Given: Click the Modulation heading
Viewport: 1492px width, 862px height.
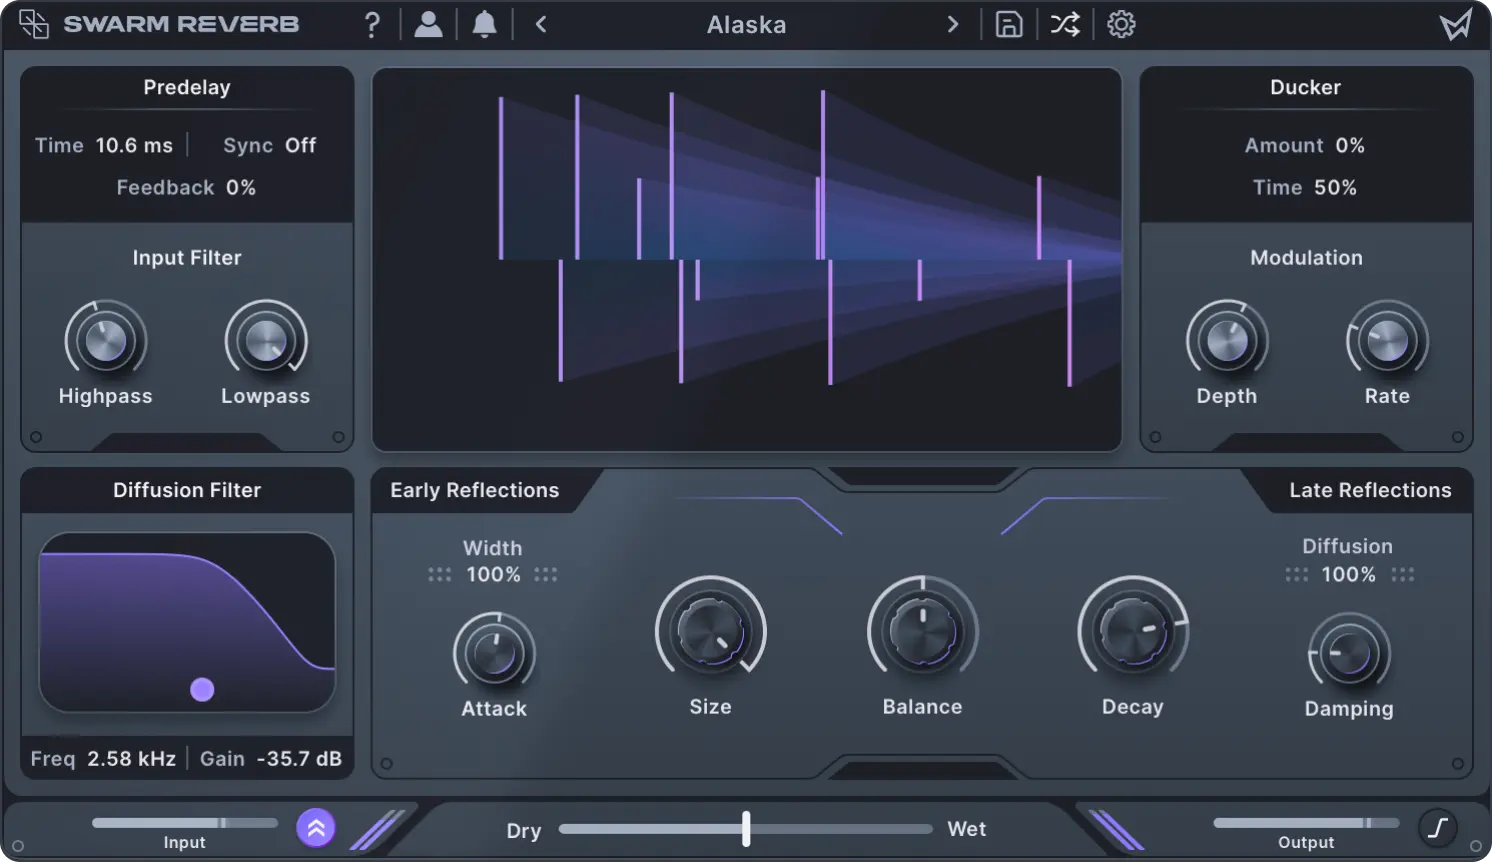Looking at the screenshot, I should pos(1306,257).
